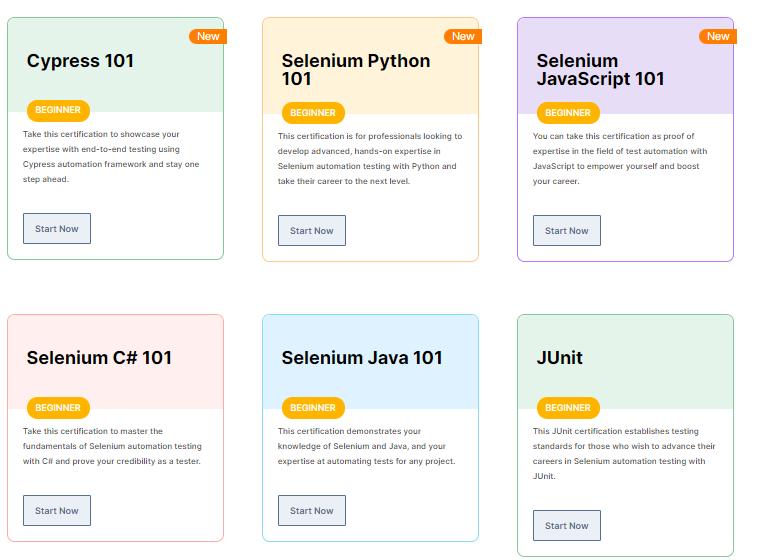Click the New ribbon on Selenium JavaScript 101
762x560 pixels.
(718, 37)
